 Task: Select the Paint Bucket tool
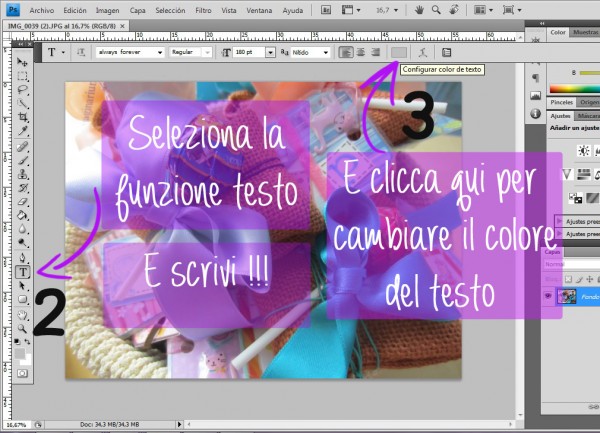[x=22, y=215]
